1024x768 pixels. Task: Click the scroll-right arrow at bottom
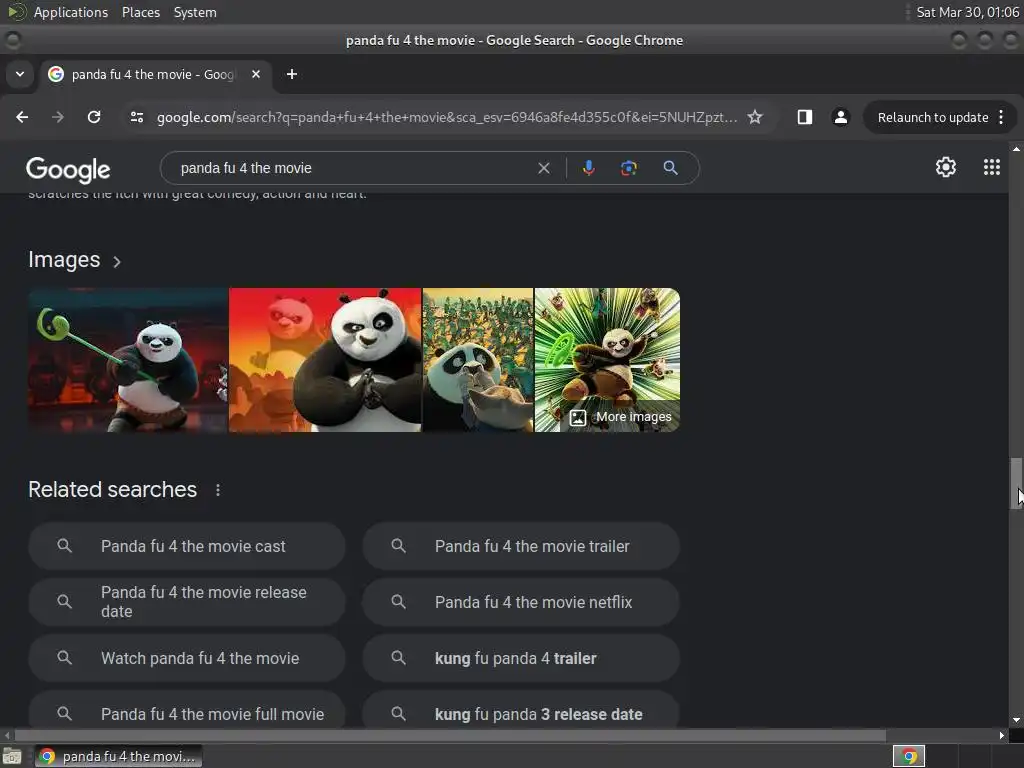tap(1002, 735)
